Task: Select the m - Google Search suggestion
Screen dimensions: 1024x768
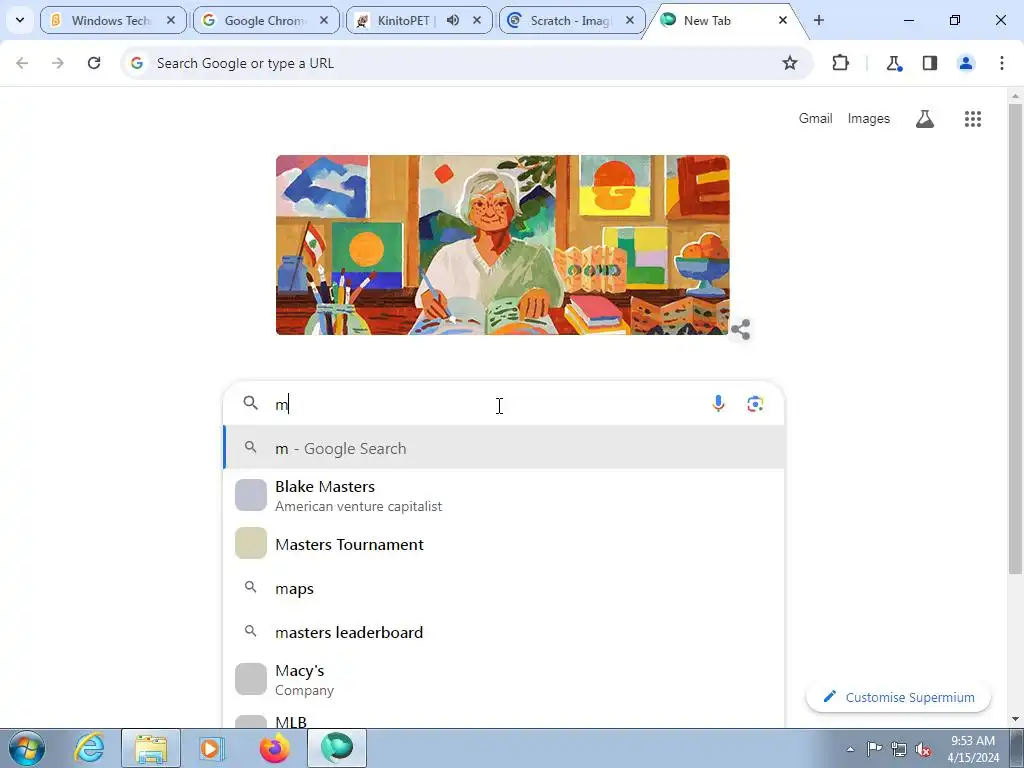Action: [504, 448]
